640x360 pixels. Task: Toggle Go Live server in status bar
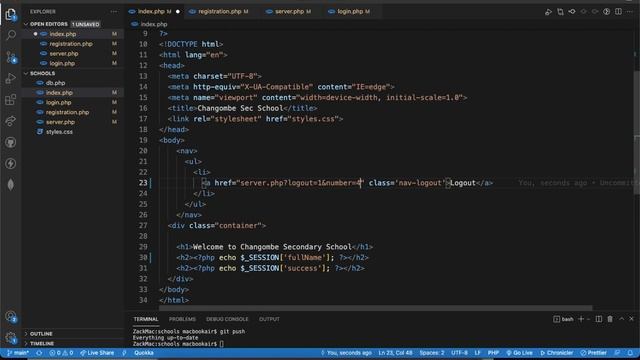(x=519, y=353)
